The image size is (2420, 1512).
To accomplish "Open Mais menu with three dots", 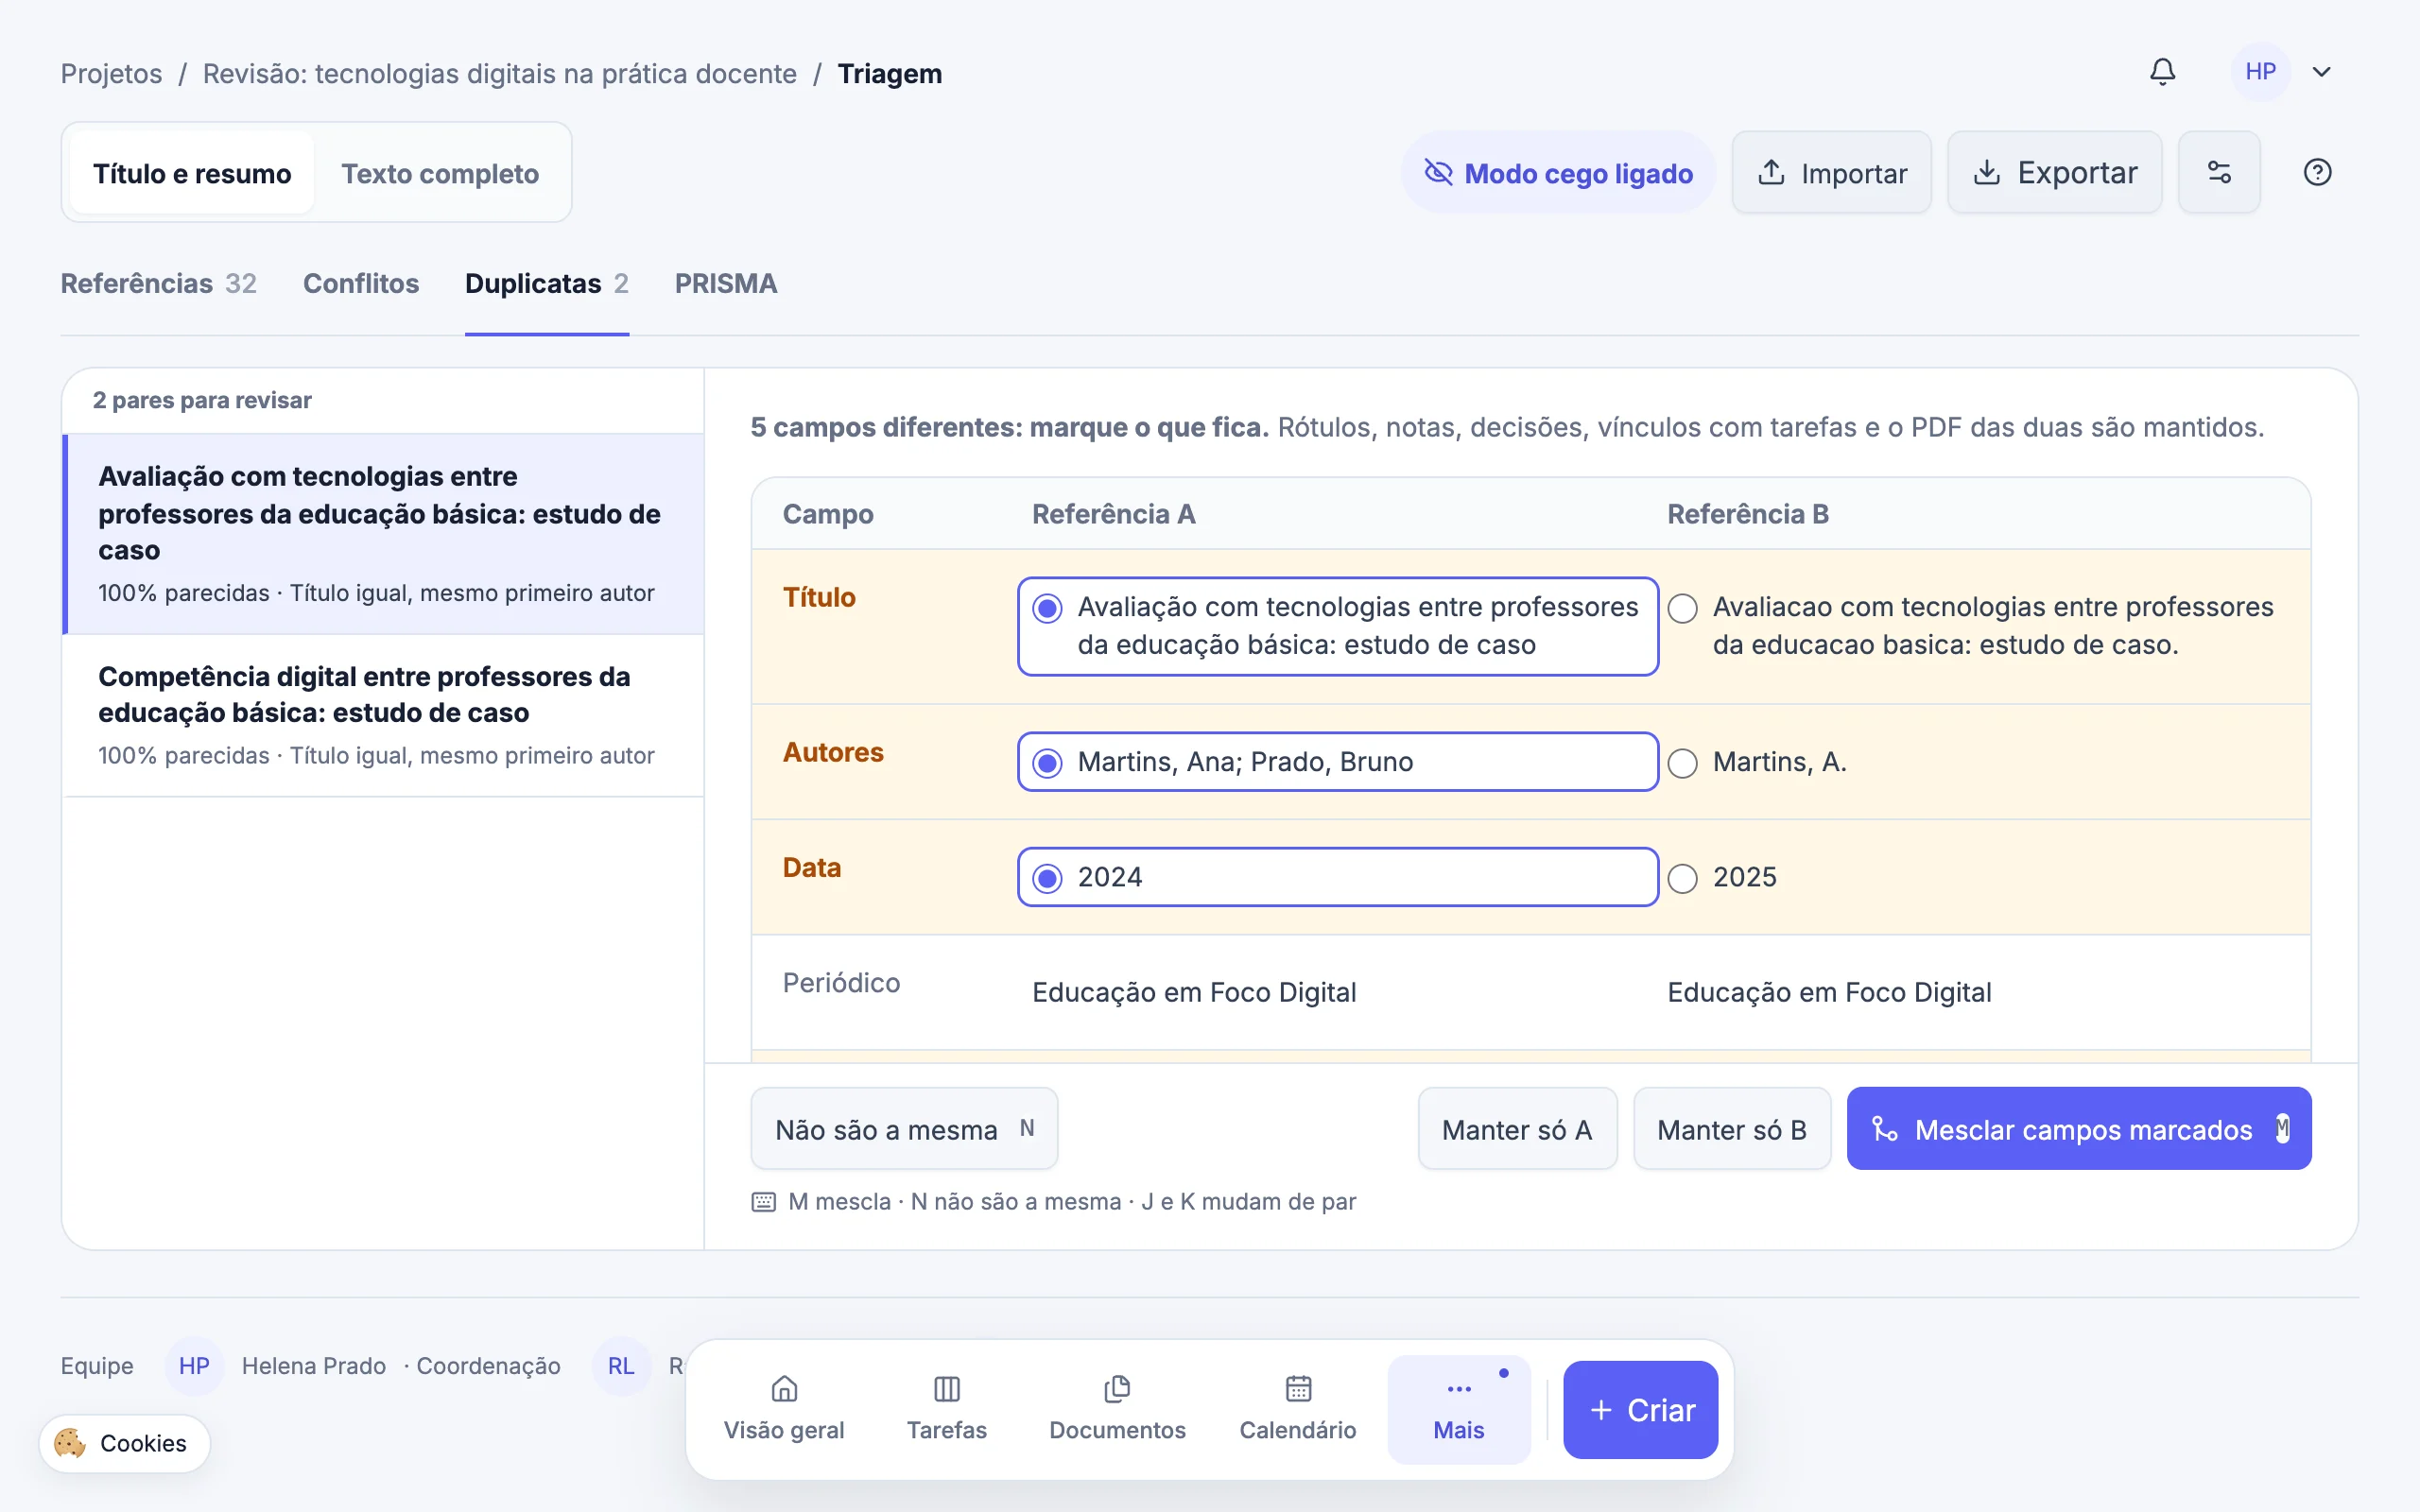I will click(x=1458, y=1409).
